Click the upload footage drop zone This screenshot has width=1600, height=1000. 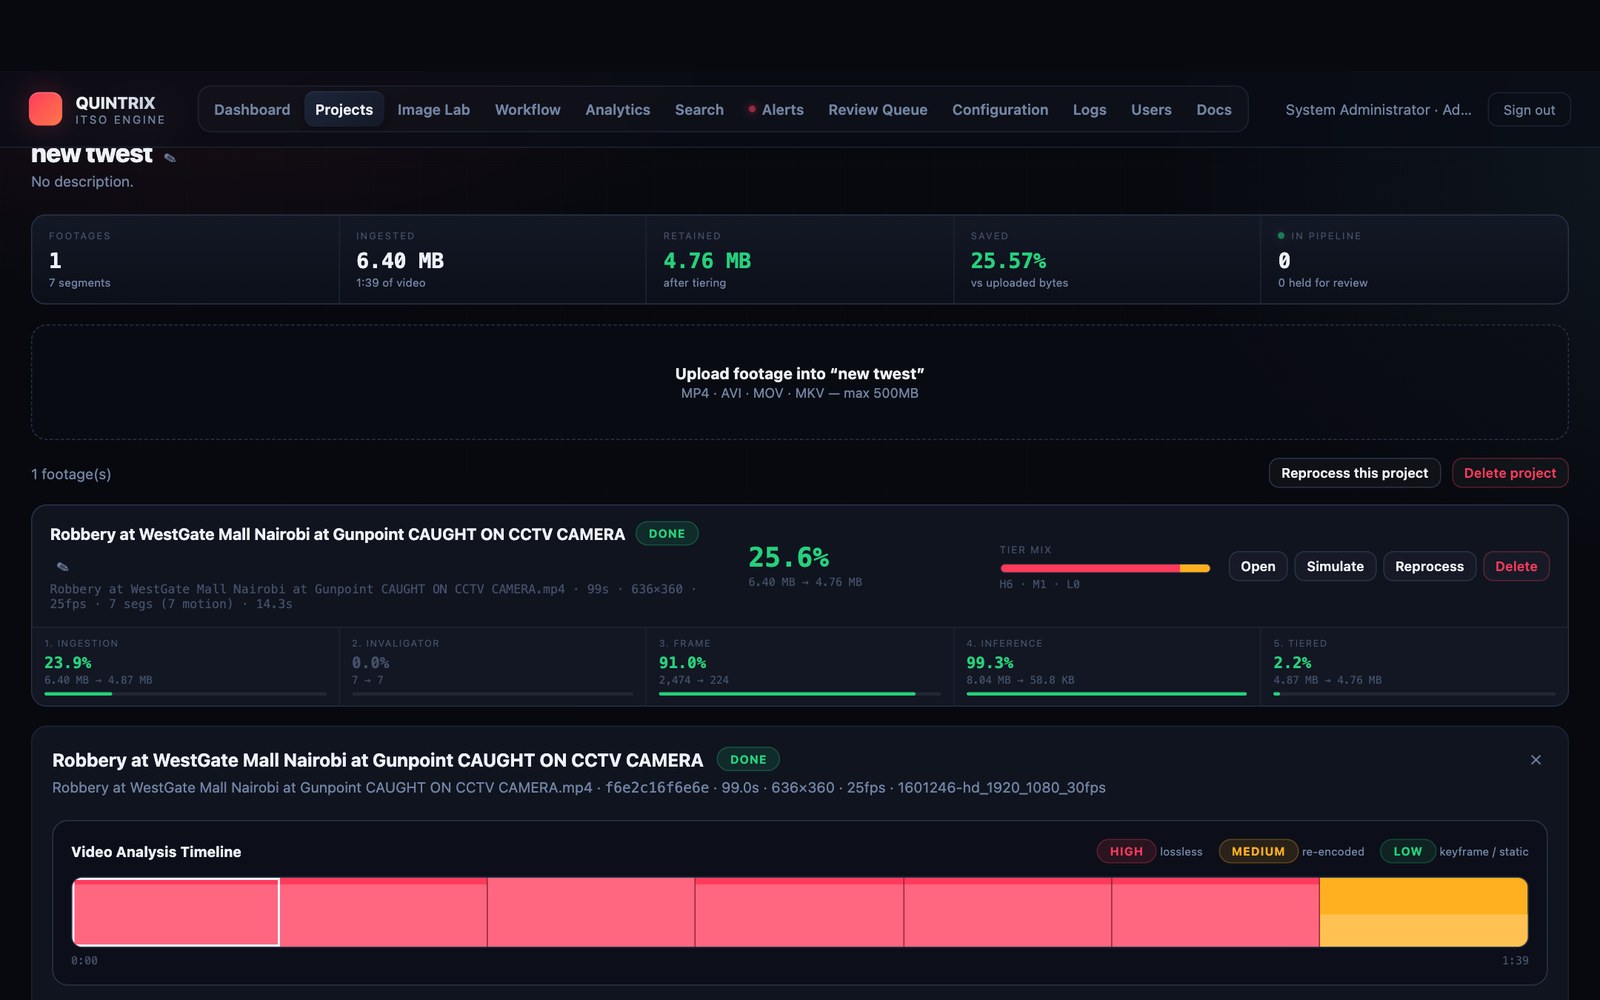click(800, 382)
